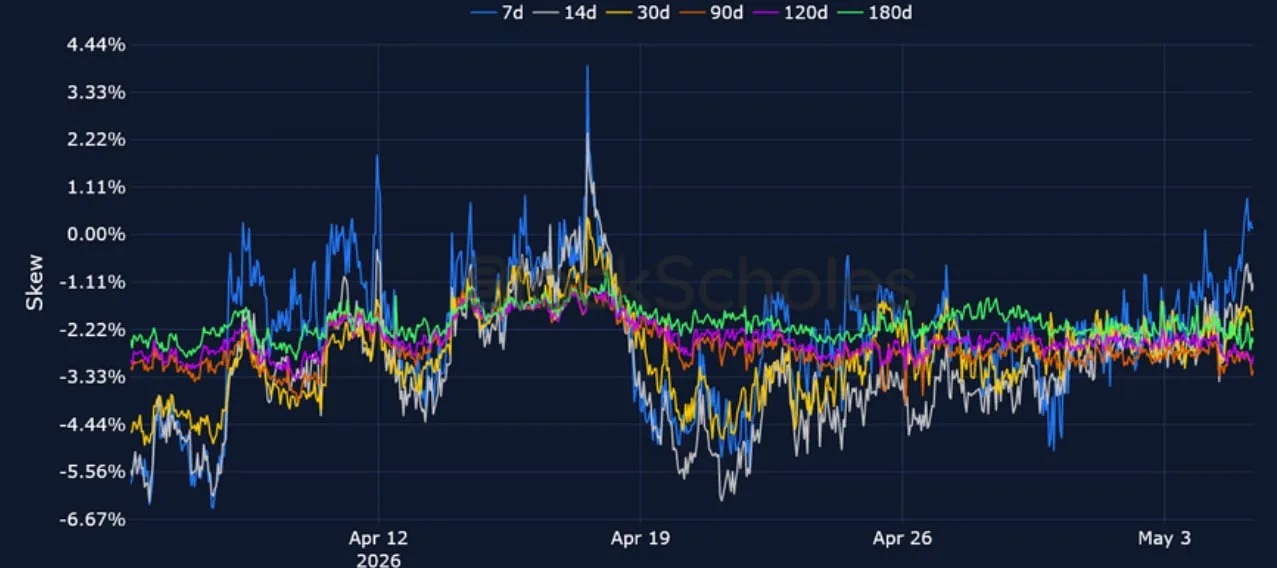This screenshot has height=568, width=1277.
Task: Click the Apr 26 x-axis label
Action: pos(902,538)
